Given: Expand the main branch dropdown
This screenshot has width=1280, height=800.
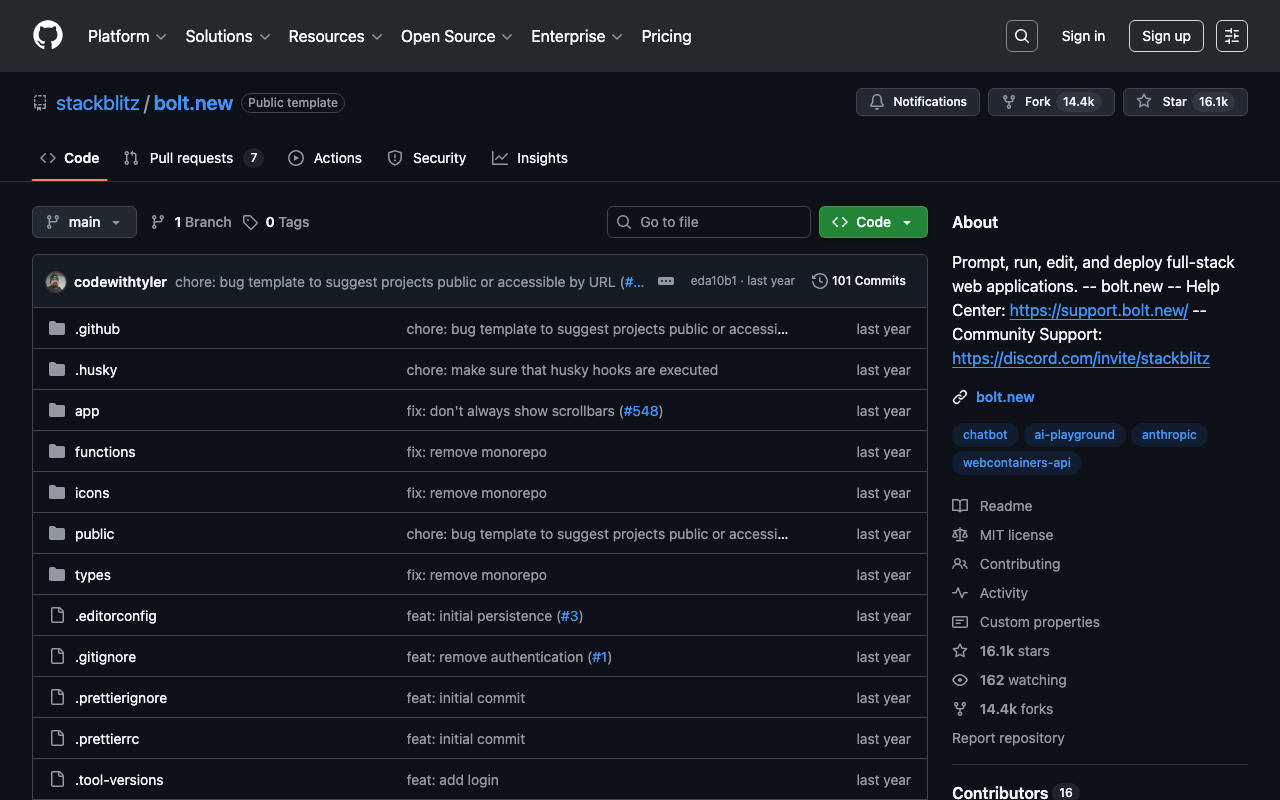Looking at the screenshot, I should 84,222.
